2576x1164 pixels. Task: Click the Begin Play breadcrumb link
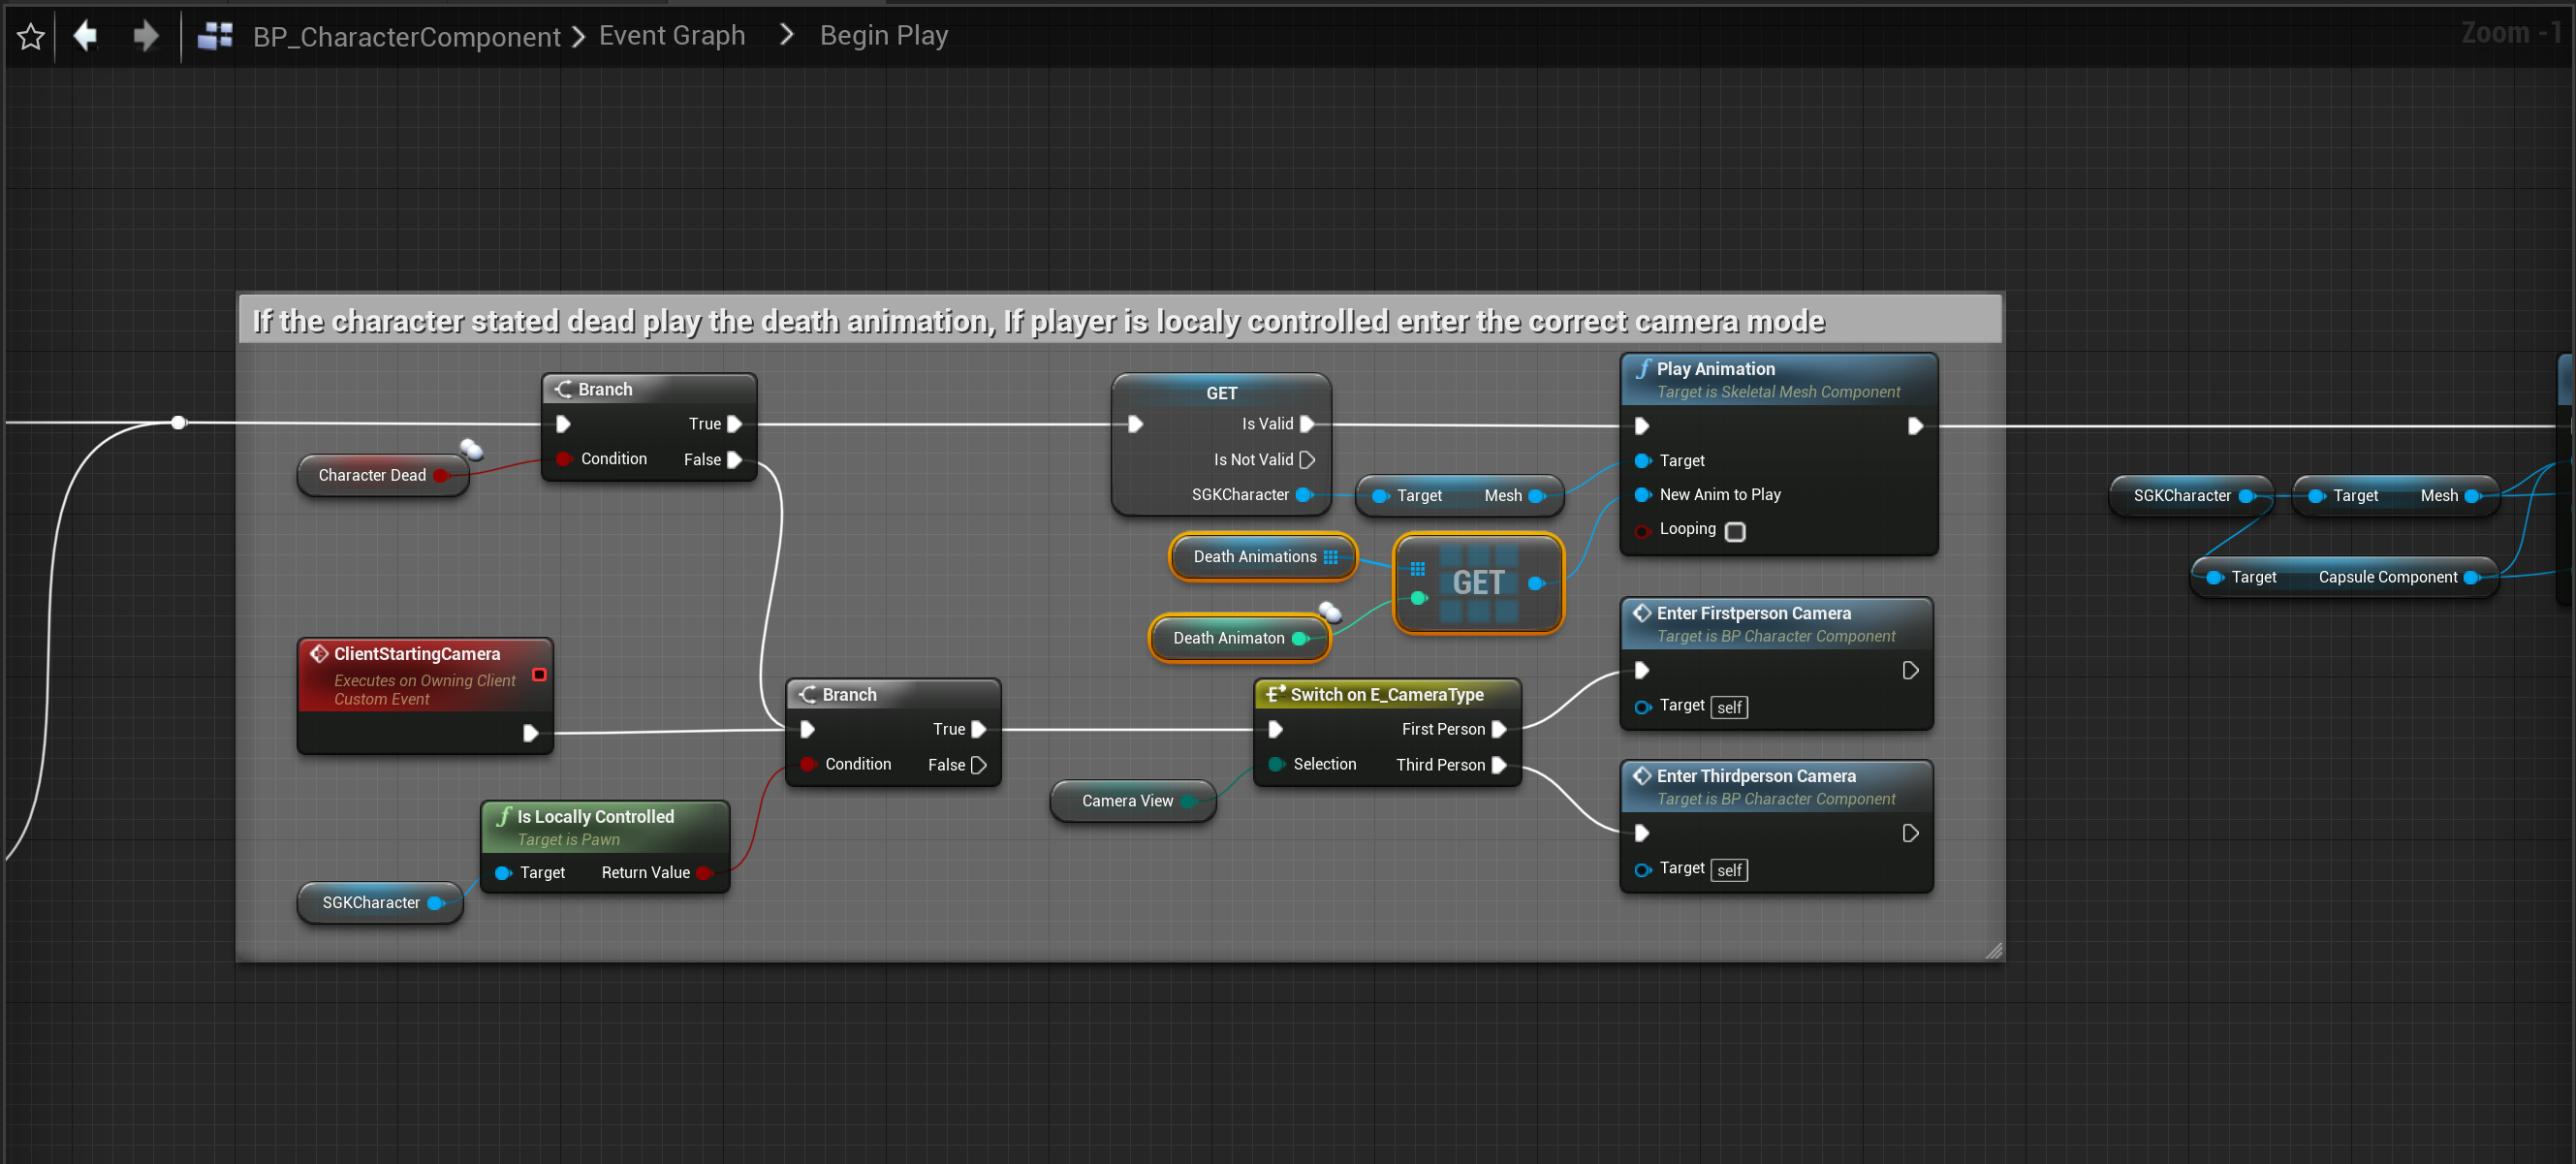(883, 35)
